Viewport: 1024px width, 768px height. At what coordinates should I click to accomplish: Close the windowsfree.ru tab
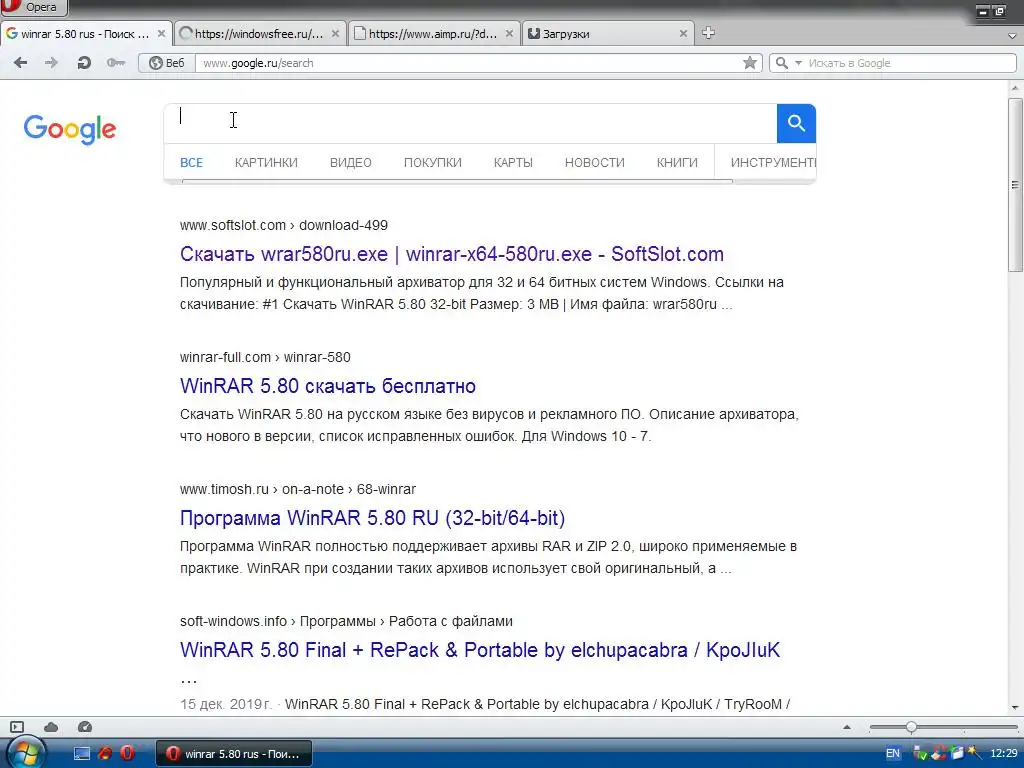pos(335,33)
